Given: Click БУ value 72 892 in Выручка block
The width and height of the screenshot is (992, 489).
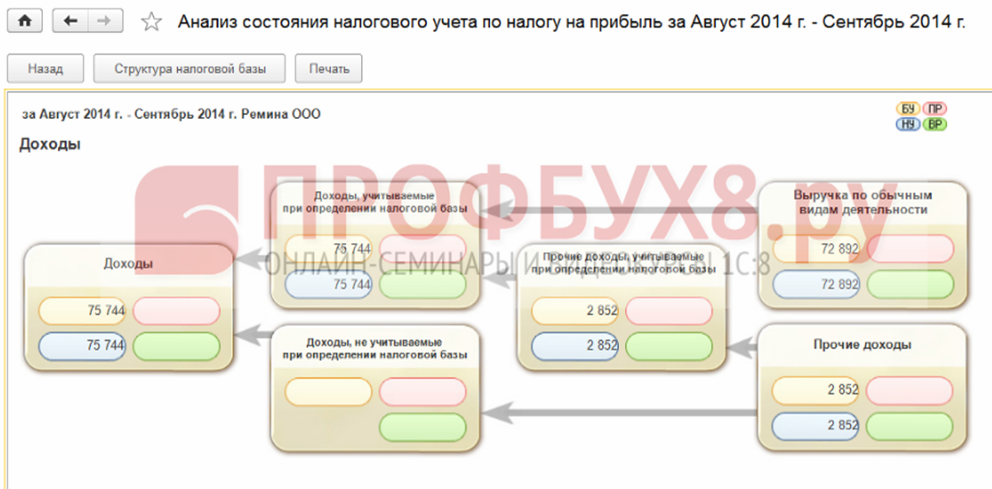Looking at the screenshot, I should [x=818, y=249].
